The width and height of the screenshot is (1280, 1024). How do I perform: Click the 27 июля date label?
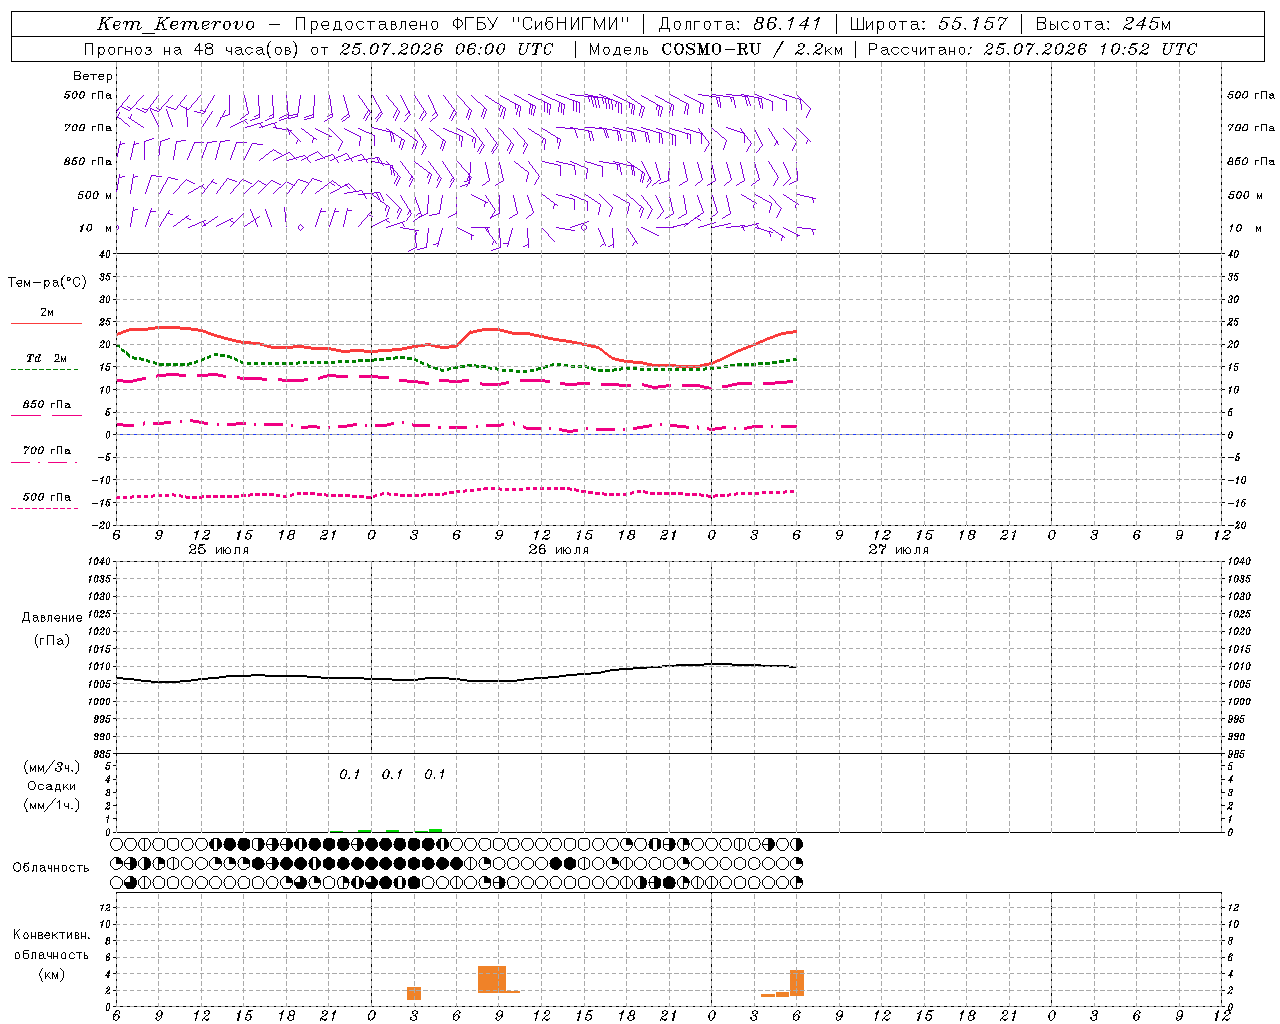(x=899, y=550)
